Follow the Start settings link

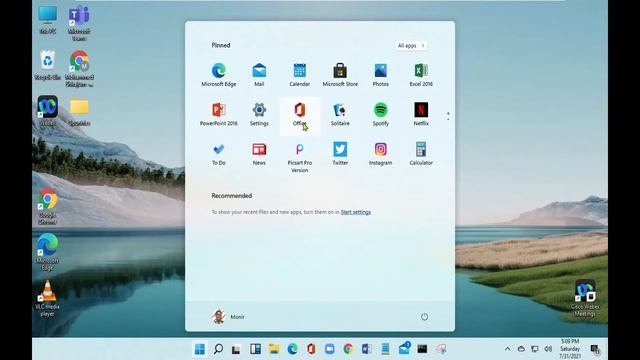tap(356, 212)
